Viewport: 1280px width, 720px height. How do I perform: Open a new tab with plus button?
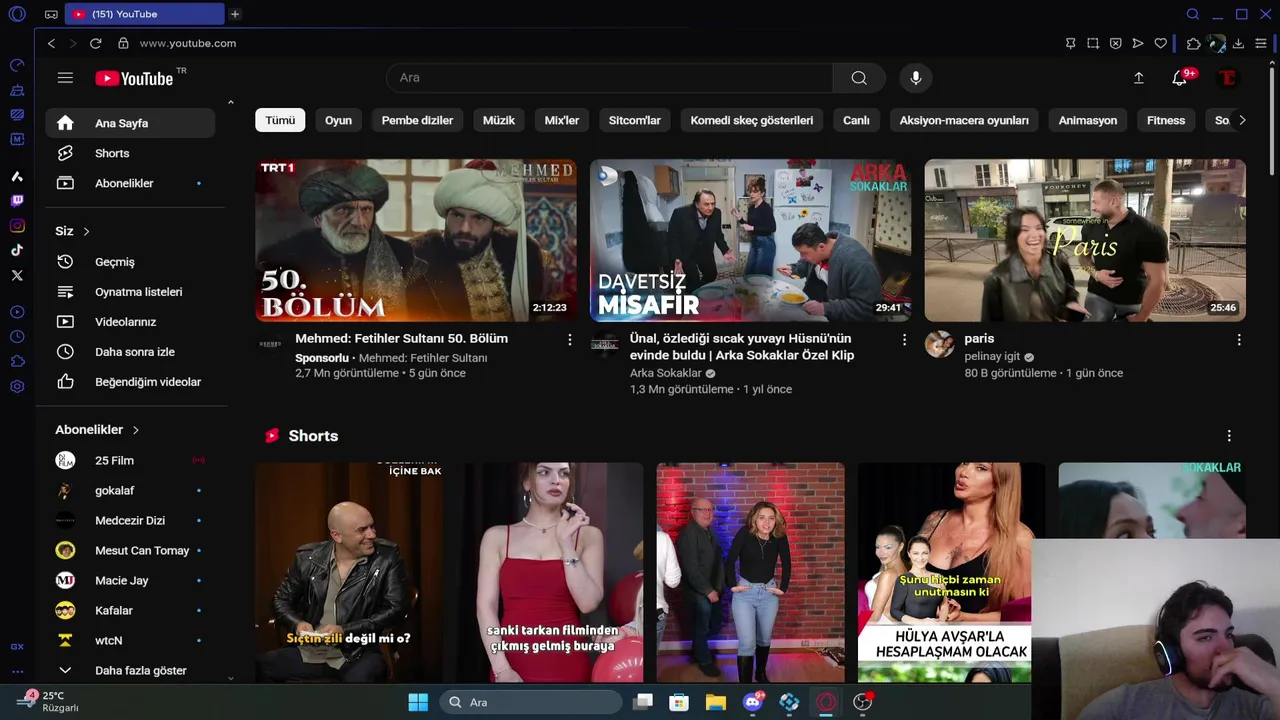point(235,14)
